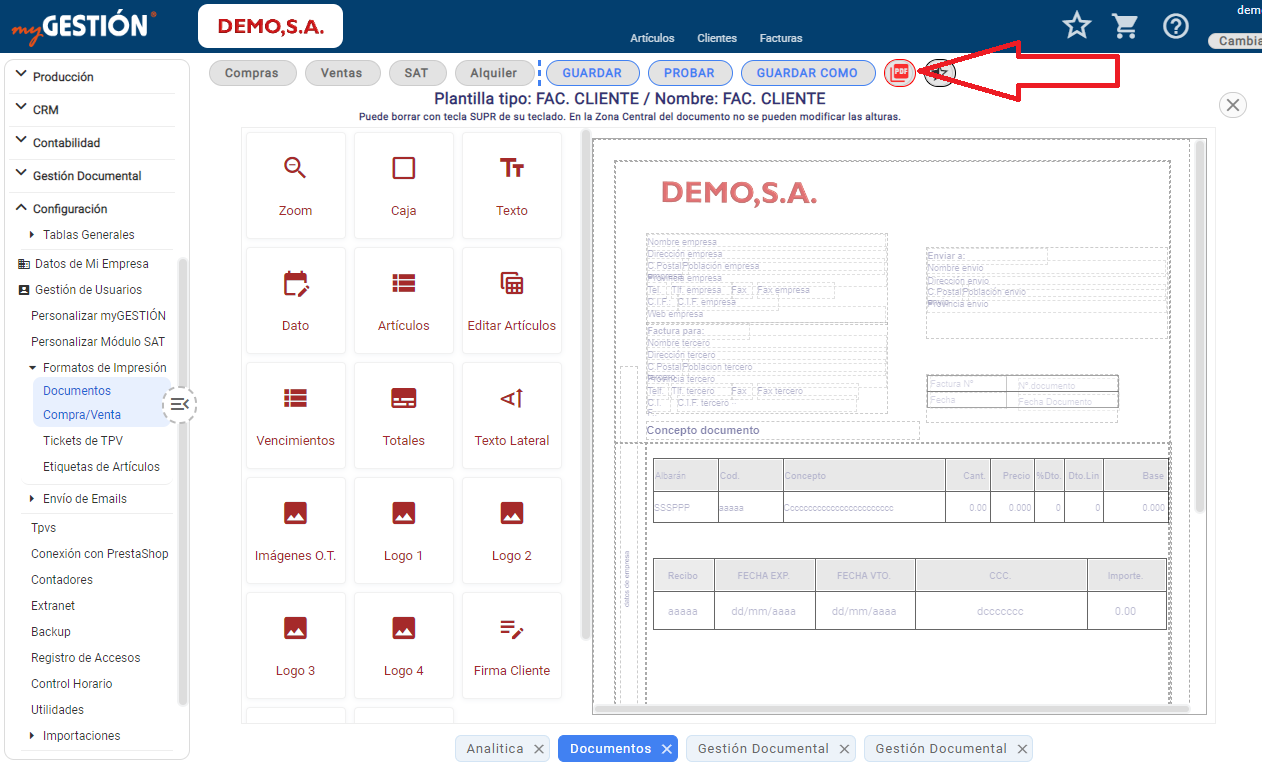1262x762 pixels.
Task: Insert the Firma Cliente element
Action: click(511, 645)
